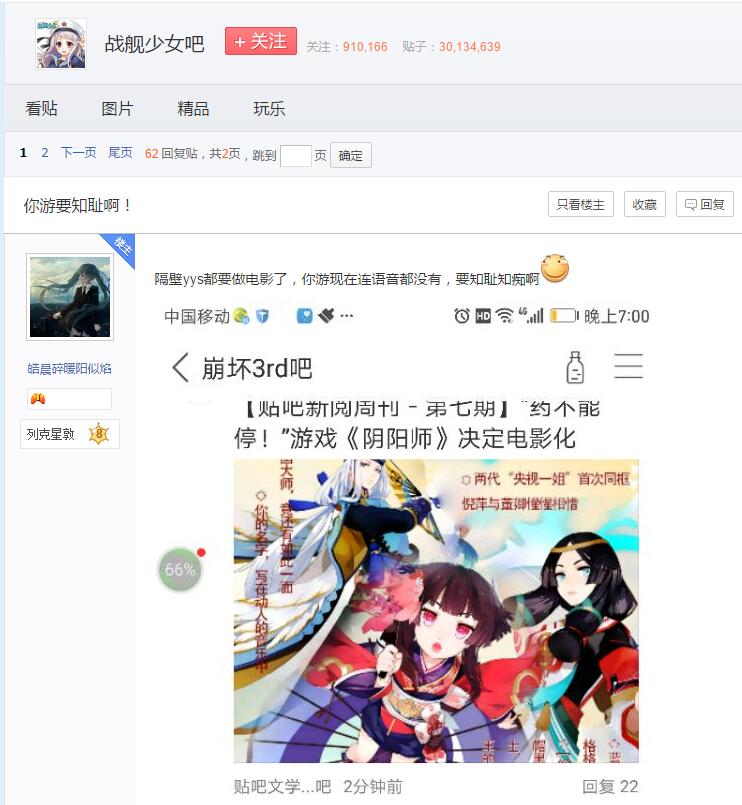Tap the back arrow beside 崩坏3rd吧
This screenshot has height=805, width=742.
pos(181,367)
